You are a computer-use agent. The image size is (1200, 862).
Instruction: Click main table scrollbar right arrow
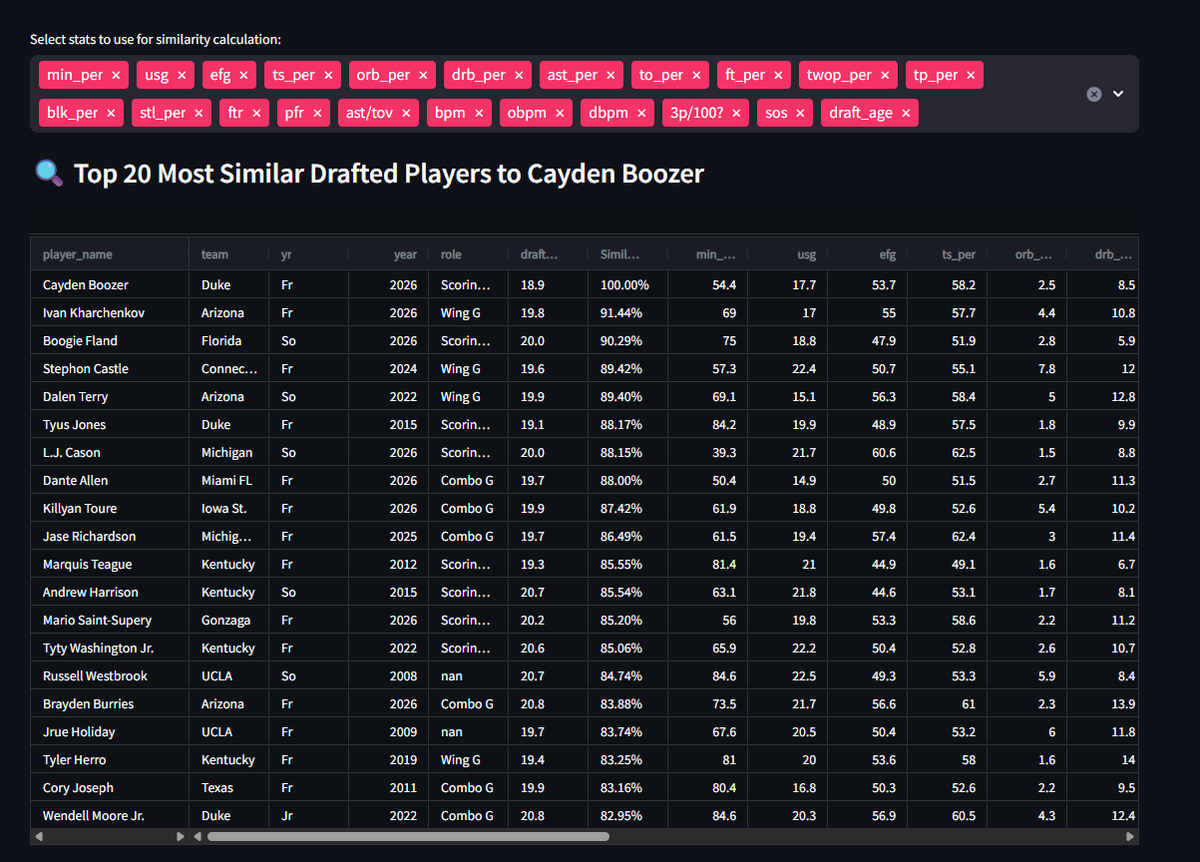pyautogui.click(x=1130, y=836)
